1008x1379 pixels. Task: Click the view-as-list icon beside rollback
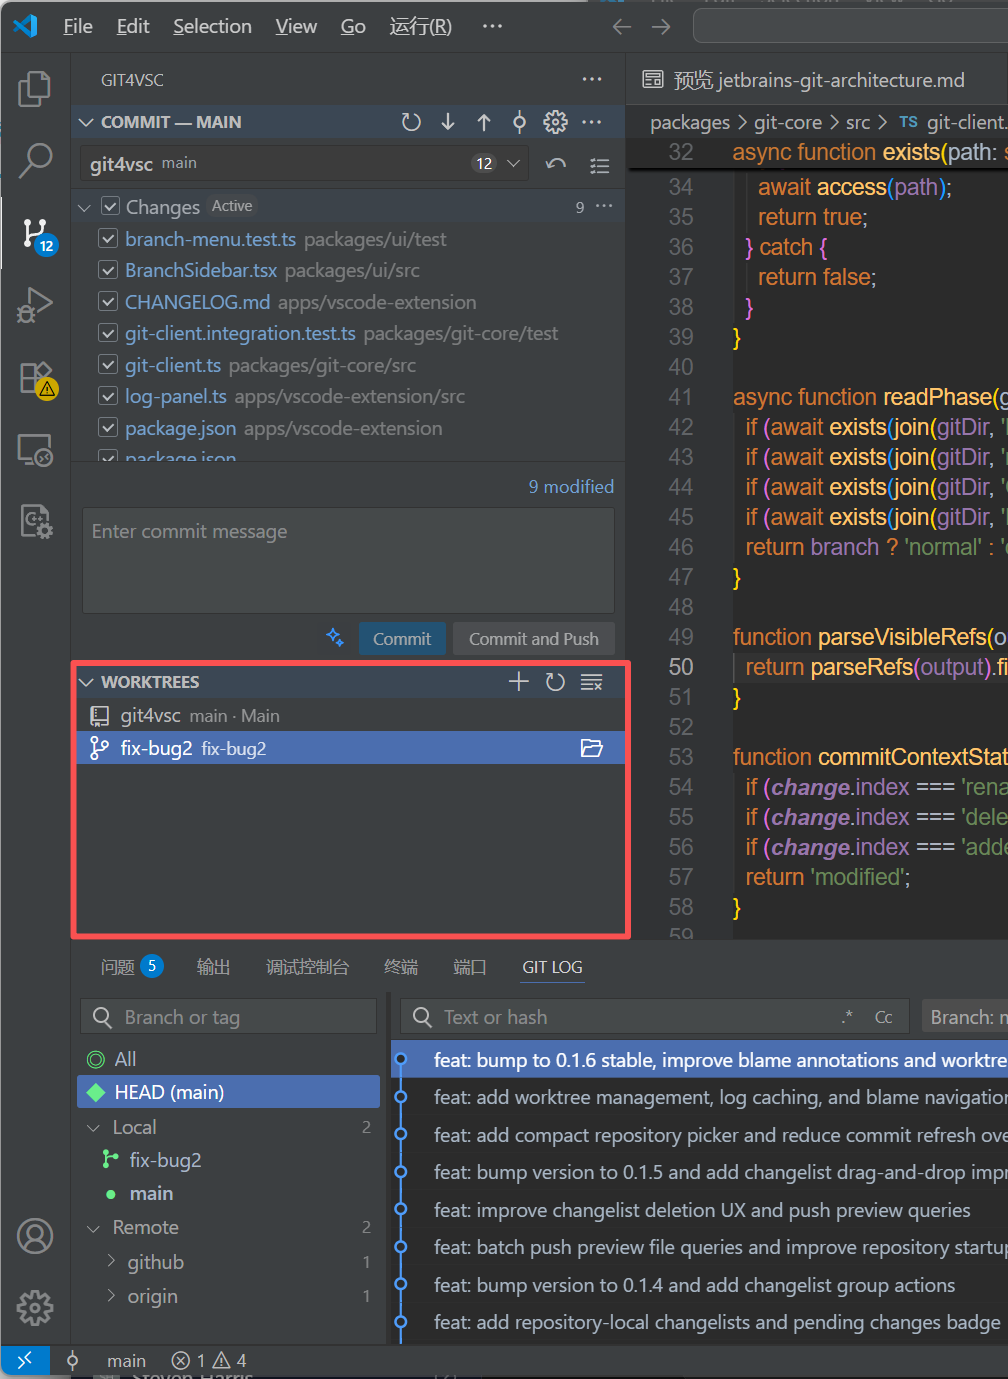coord(600,164)
